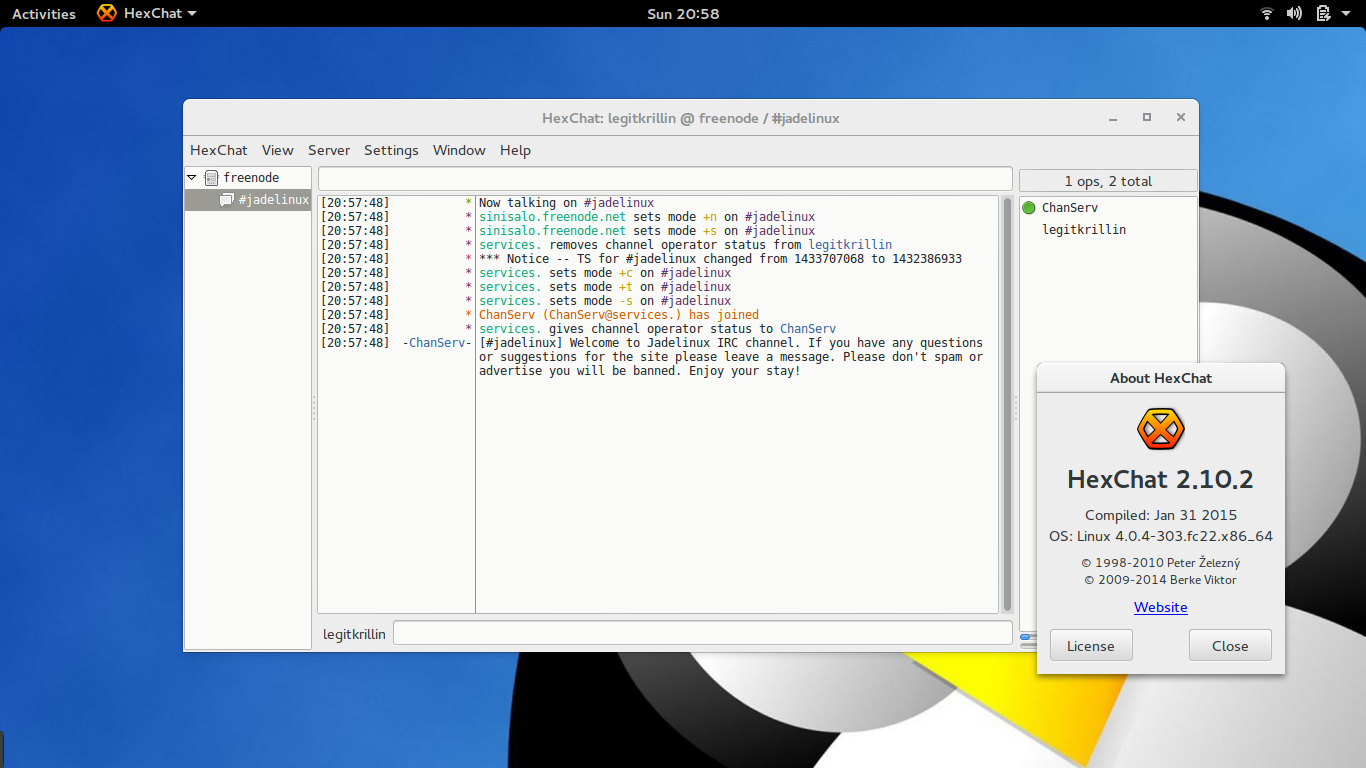Open the HexChat application menu arrow in the top bar
1366x768 pixels.
(x=192, y=14)
